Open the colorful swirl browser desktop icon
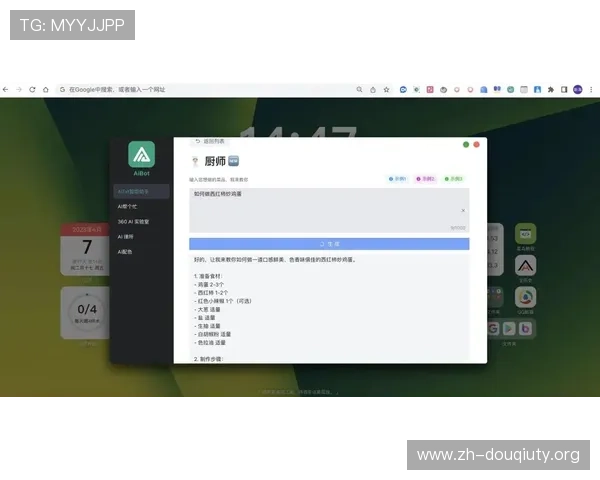600x480 pixels. pos(525,297)
